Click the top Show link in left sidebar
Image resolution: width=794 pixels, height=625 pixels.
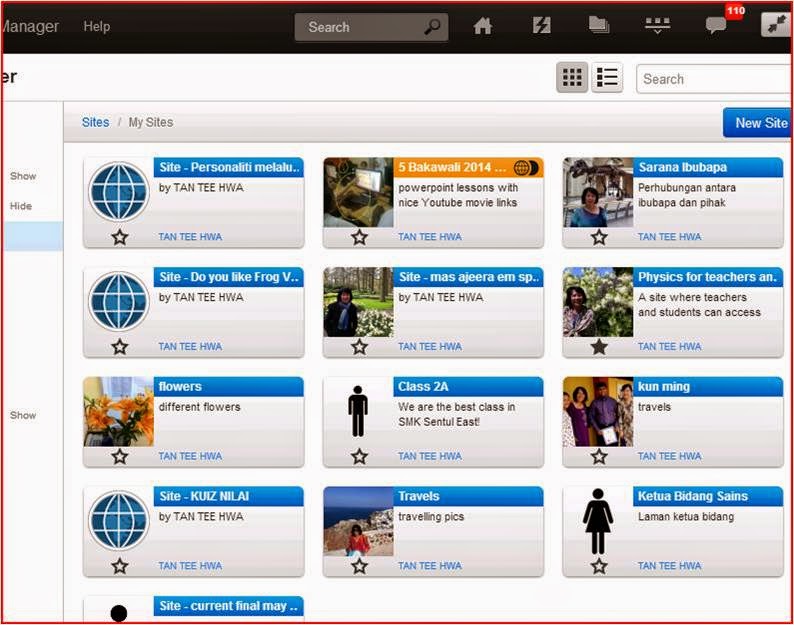click(x=23, y=176)
